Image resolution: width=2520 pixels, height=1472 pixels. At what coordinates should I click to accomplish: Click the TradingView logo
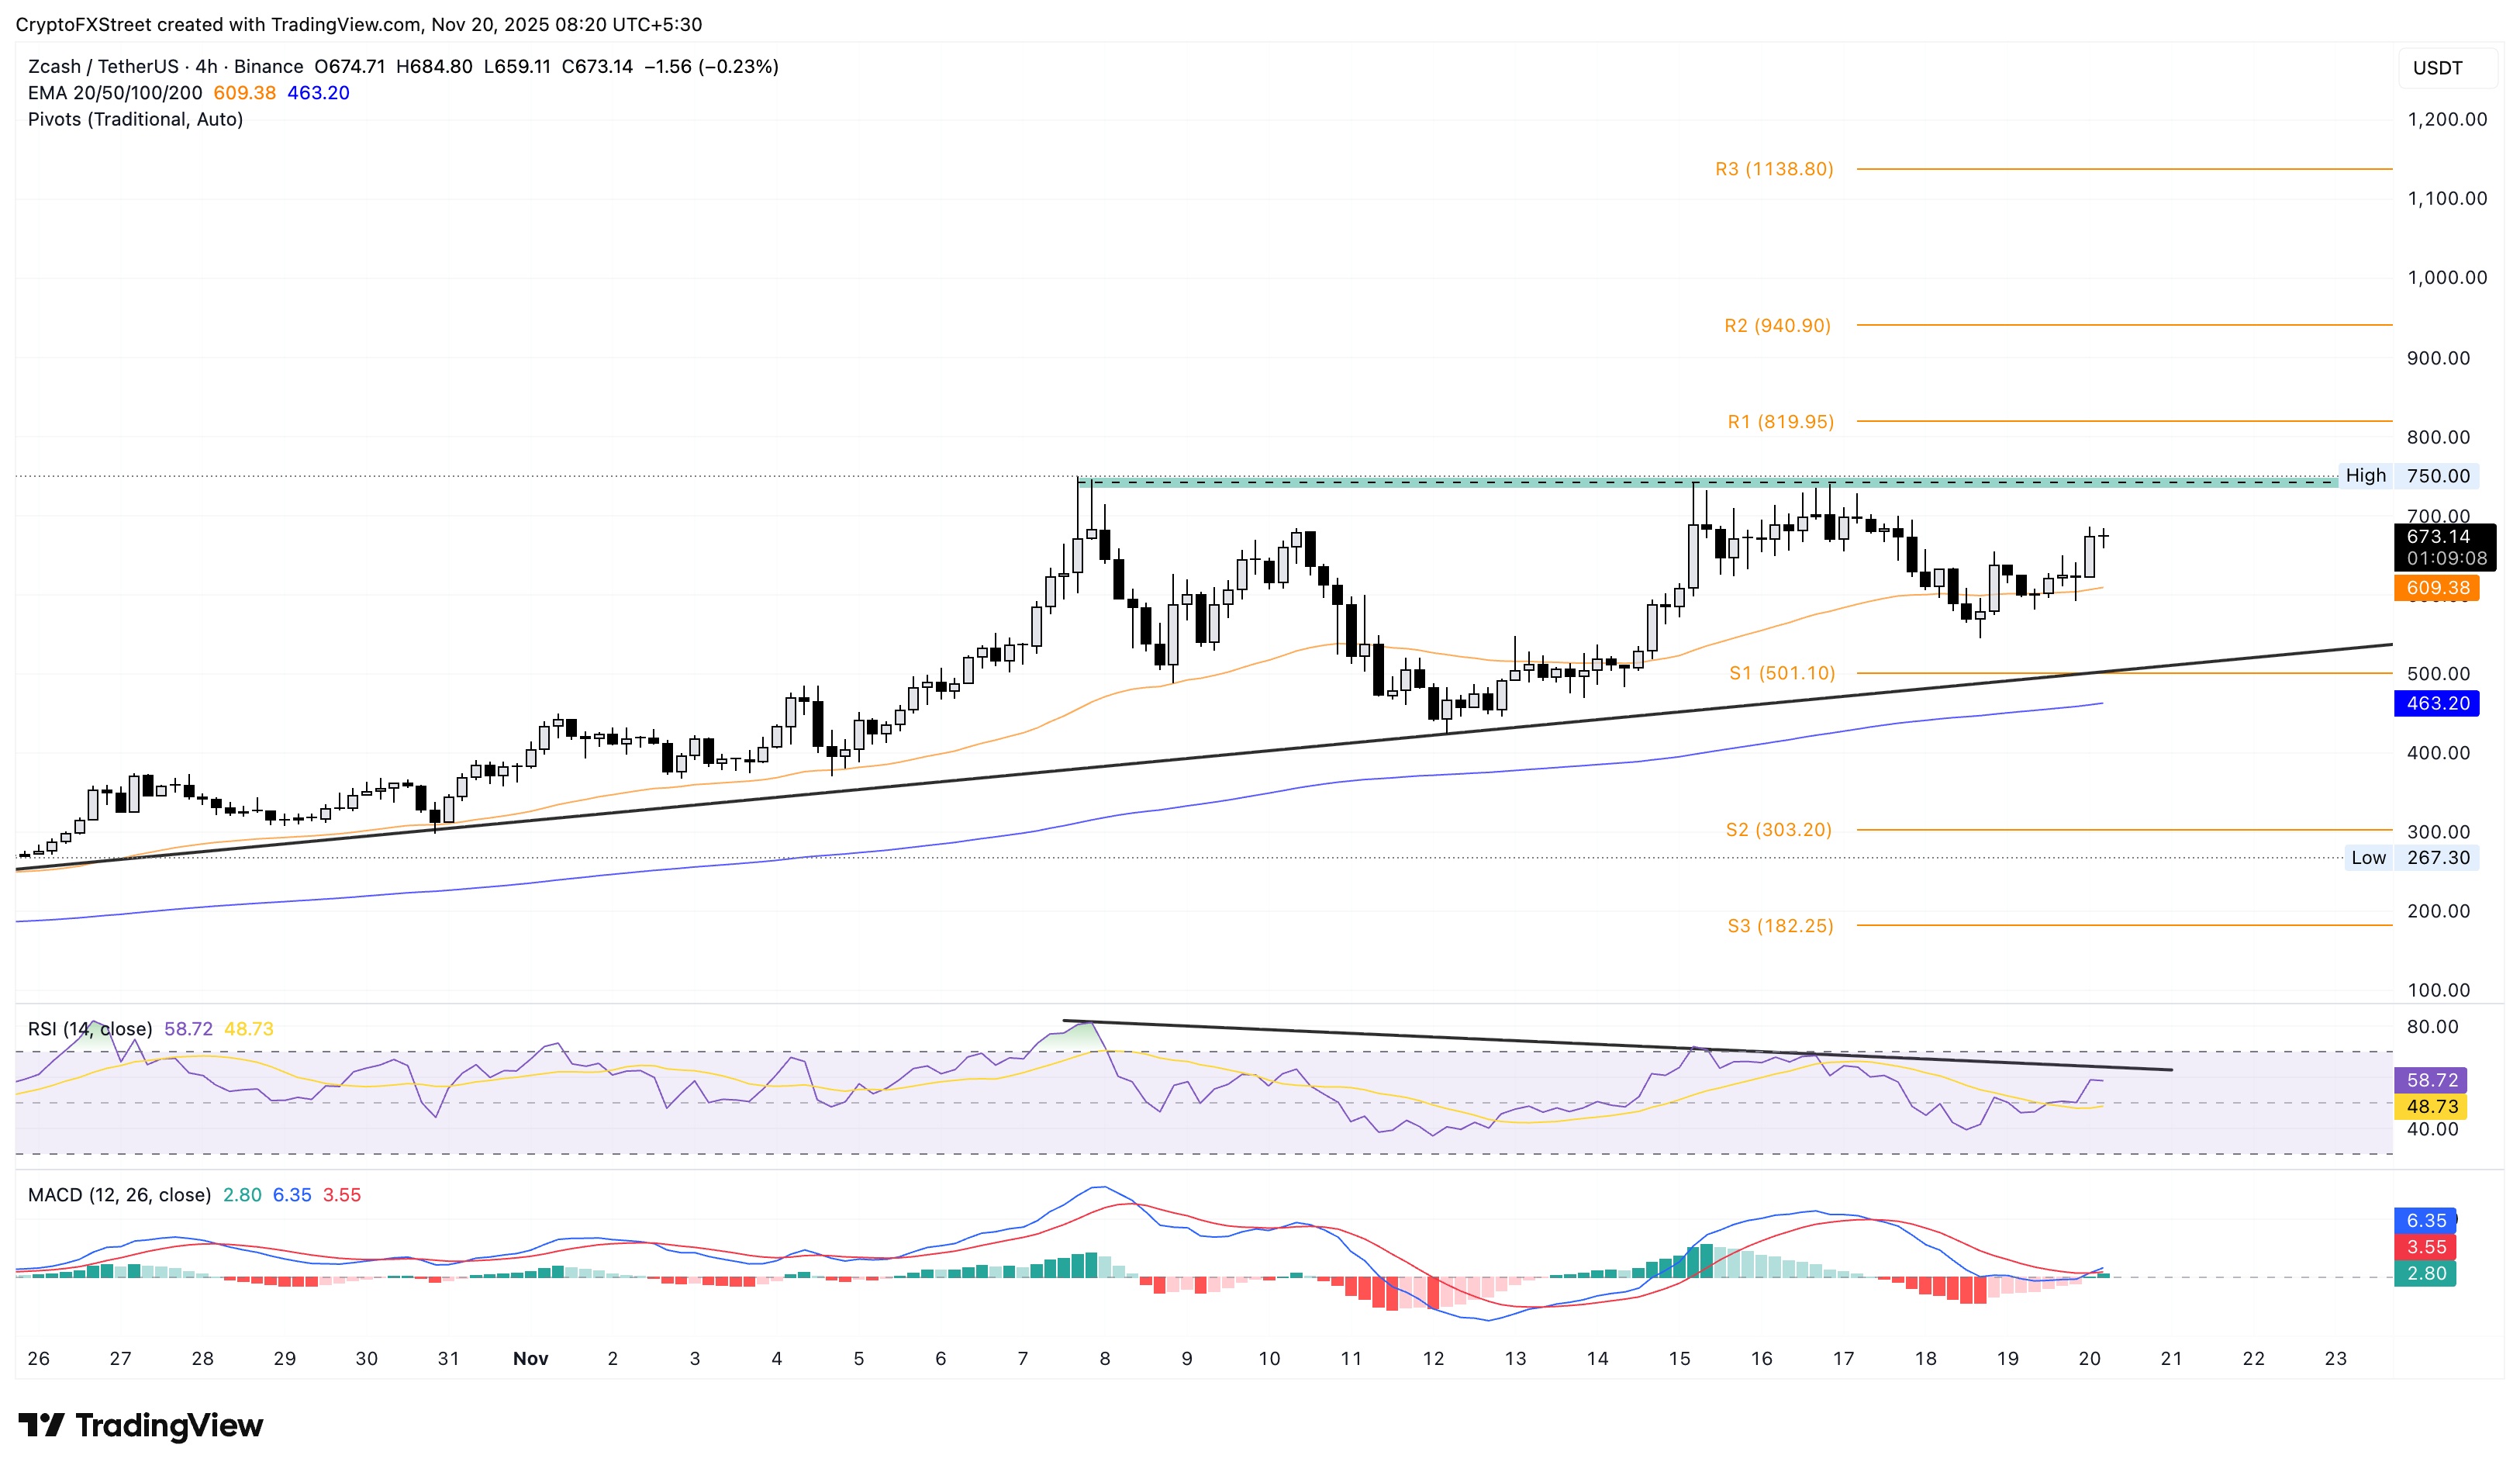140,1427
